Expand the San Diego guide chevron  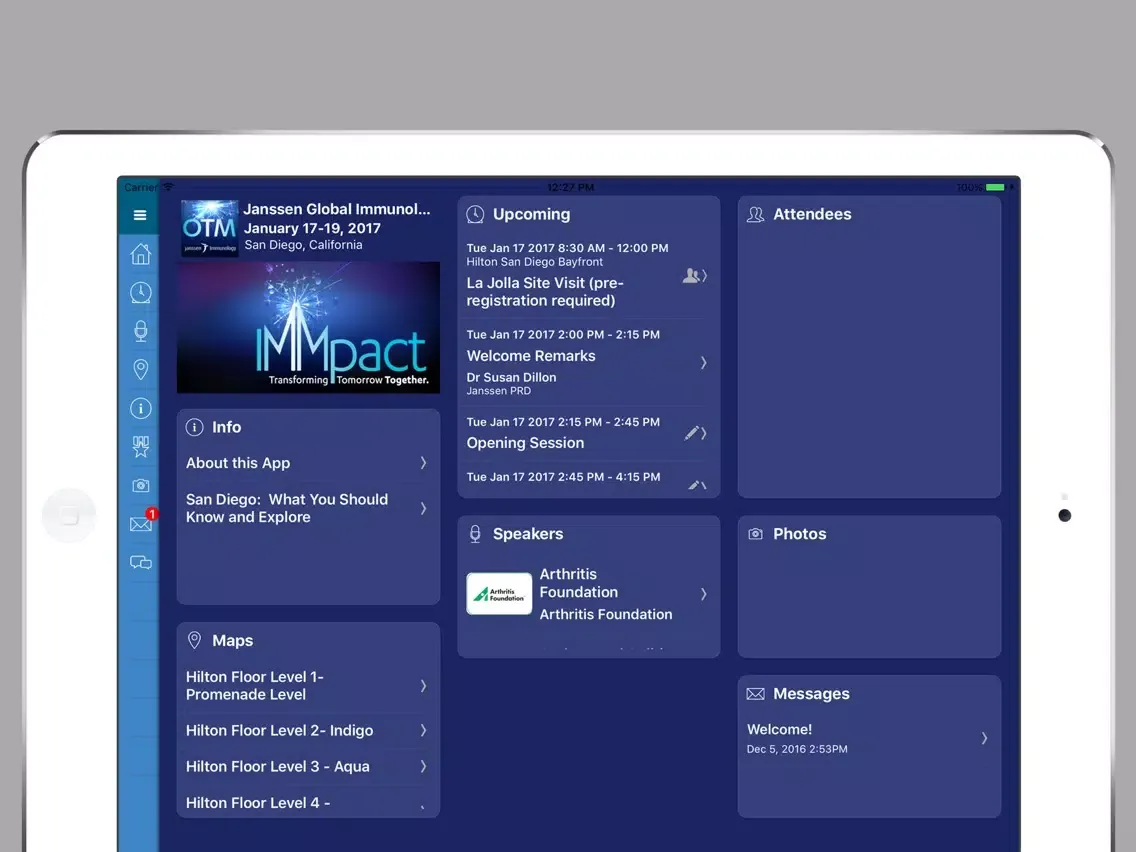click(x=423, y=509)
